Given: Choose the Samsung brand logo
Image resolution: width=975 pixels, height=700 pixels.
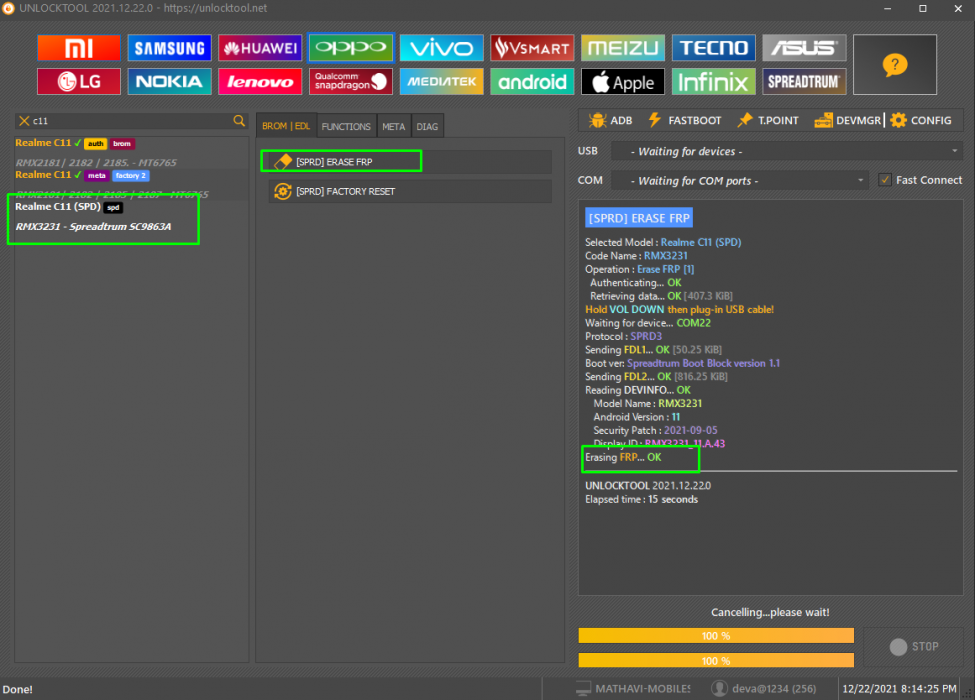Looking at the screenshot, I should click(x=169, y=48).
